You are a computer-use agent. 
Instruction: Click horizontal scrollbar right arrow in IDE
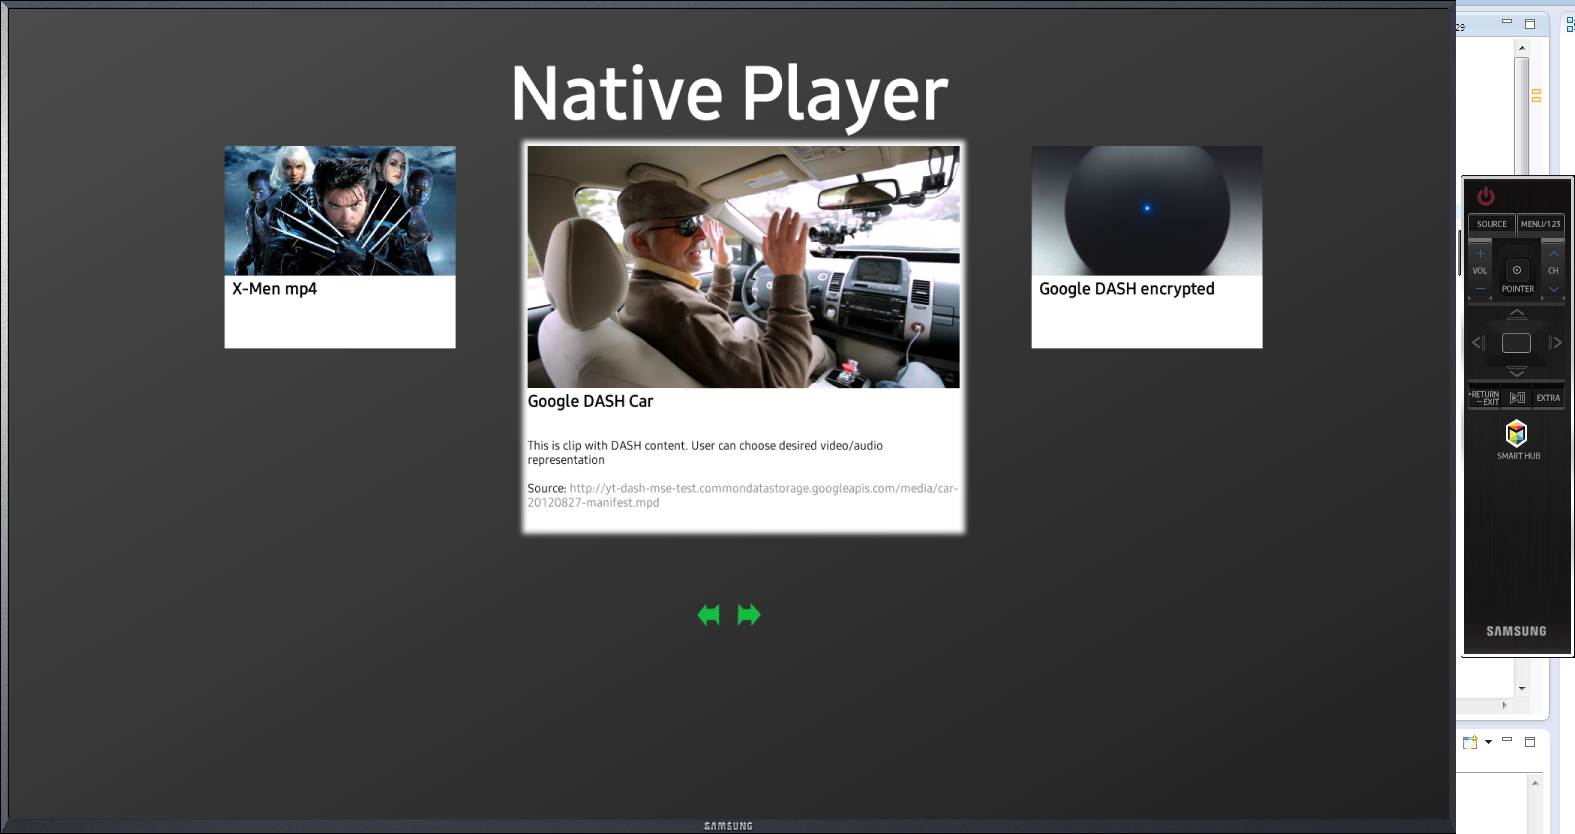click(x=1504, y=705)
